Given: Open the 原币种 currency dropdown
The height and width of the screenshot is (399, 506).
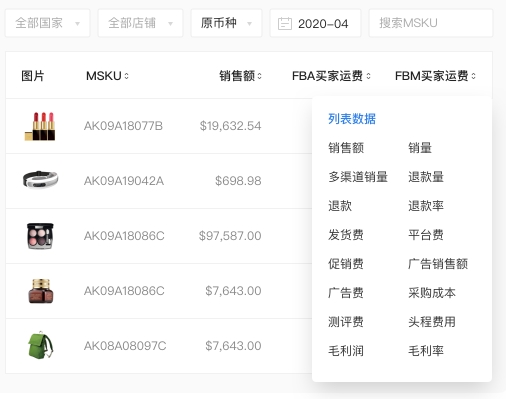Looking at the screenshot, I should tap(226, 23).
